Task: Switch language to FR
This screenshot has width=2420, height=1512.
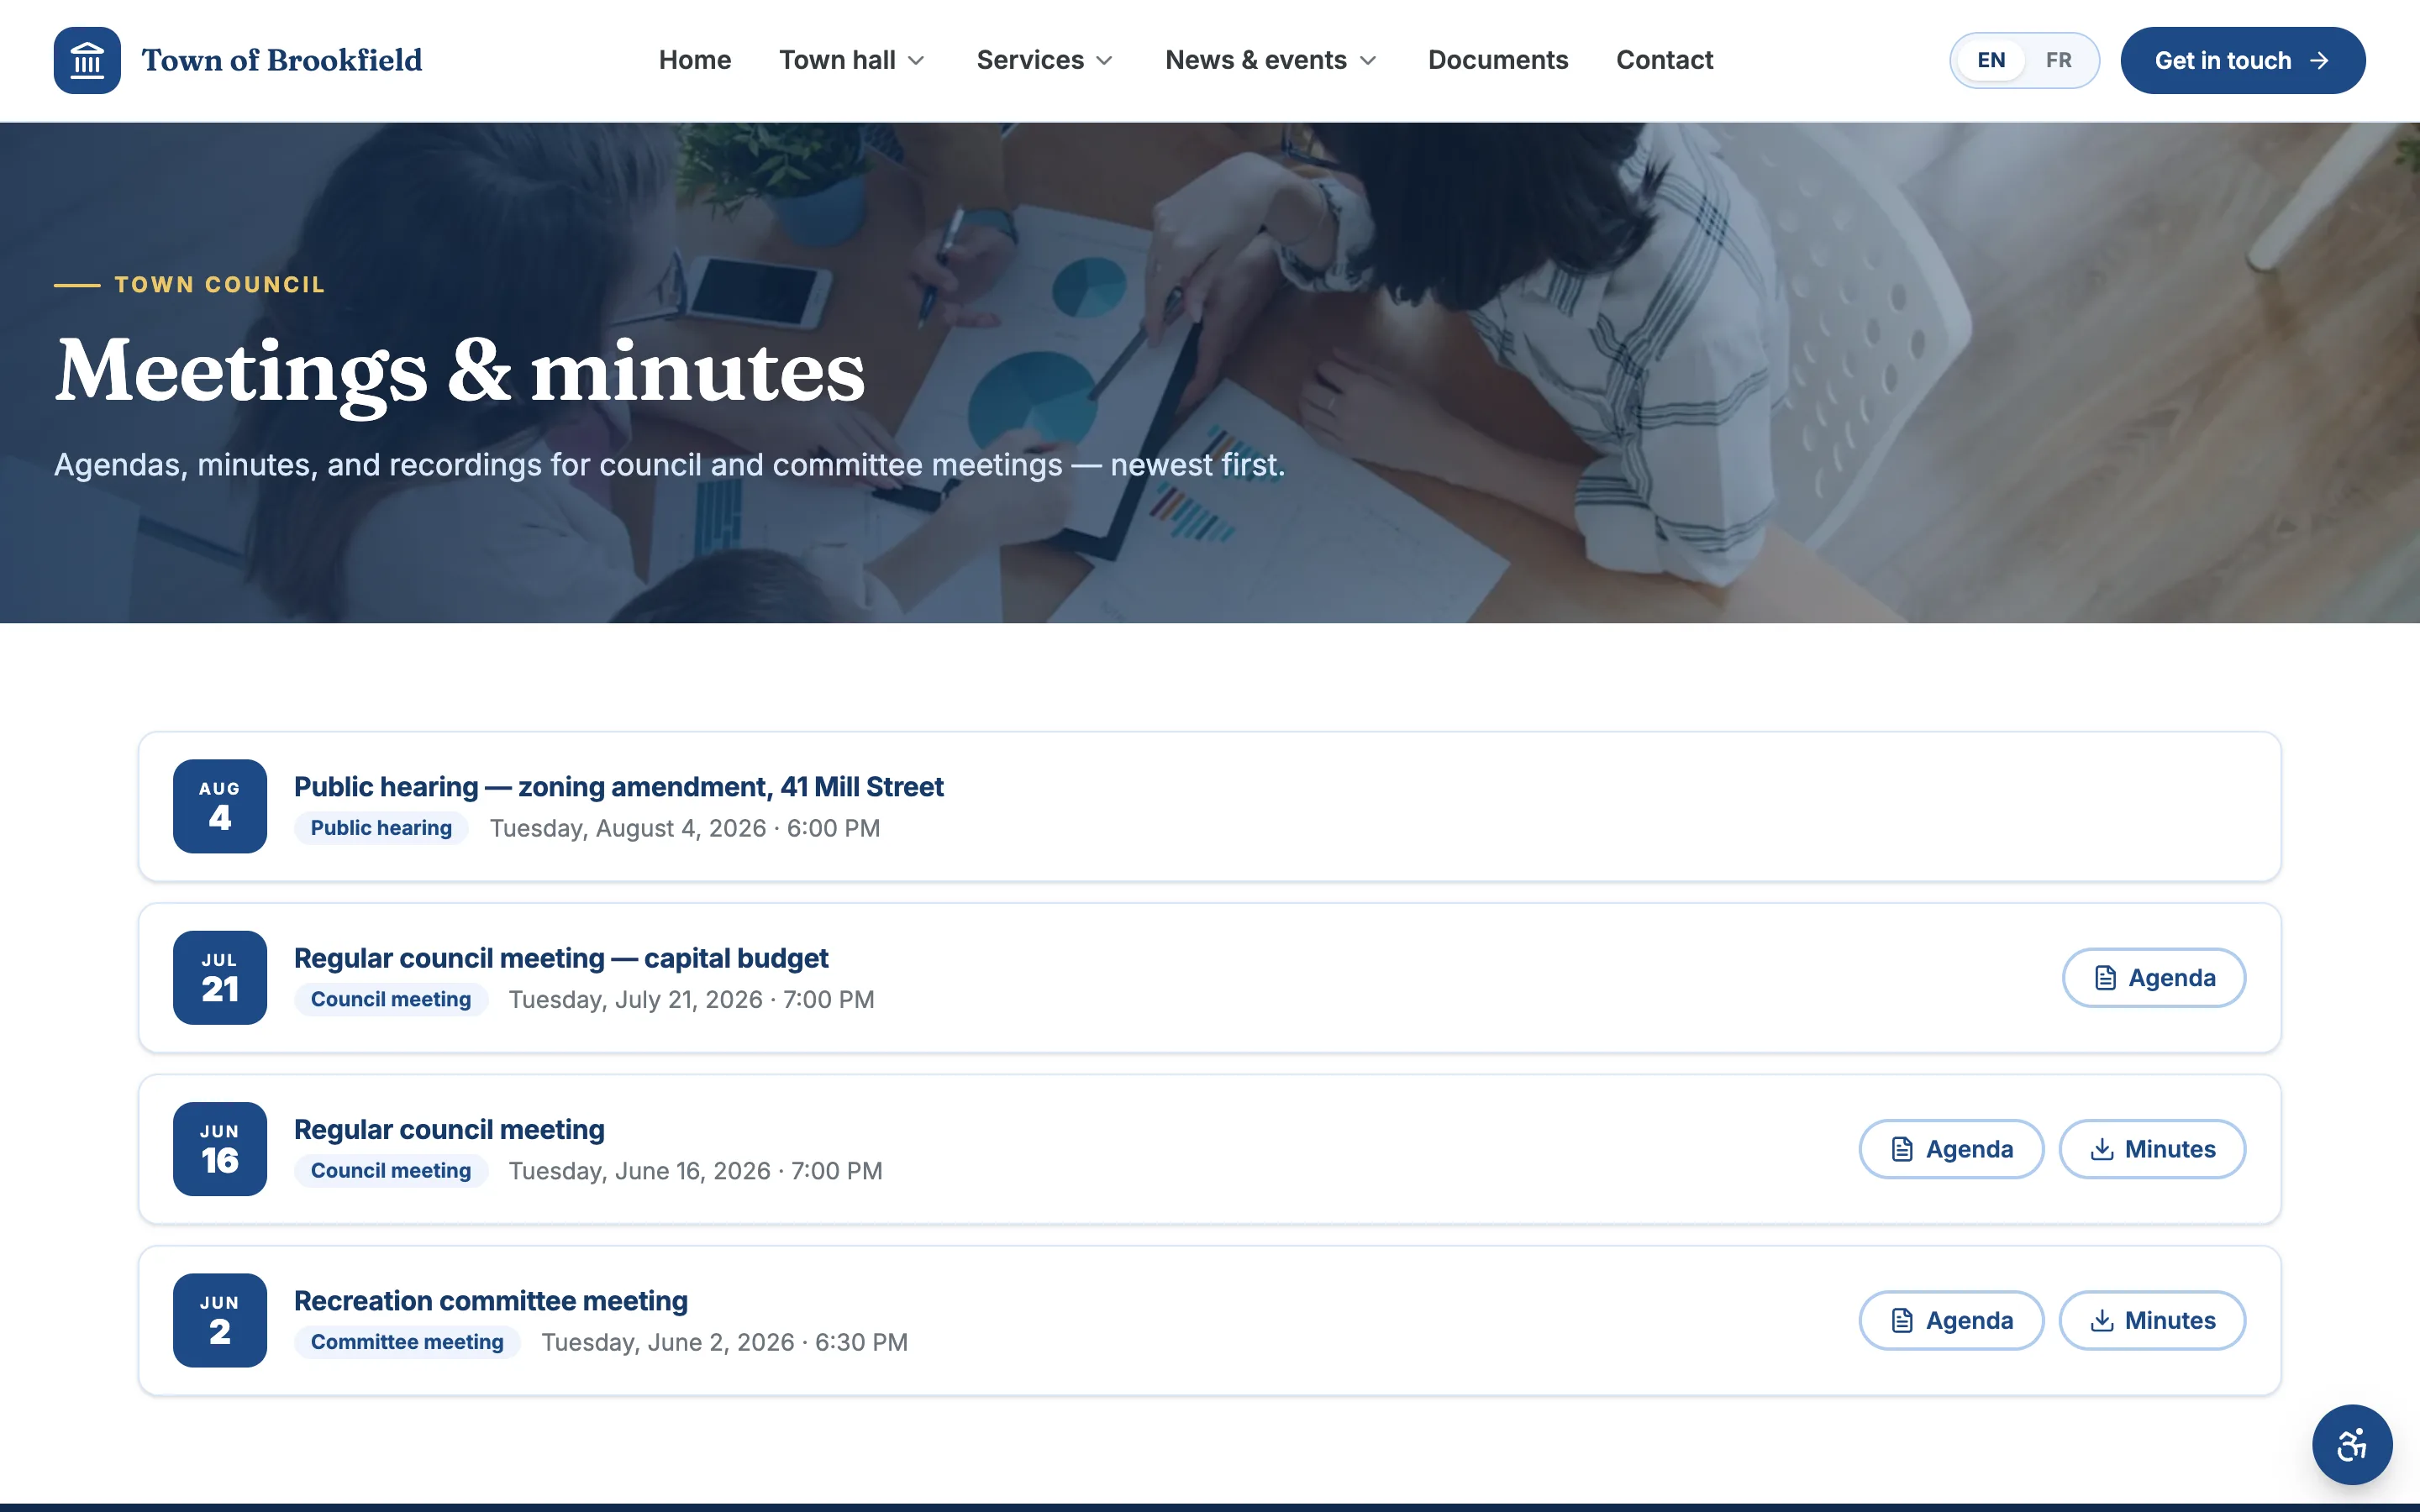Action: (x=2058, y=60)
